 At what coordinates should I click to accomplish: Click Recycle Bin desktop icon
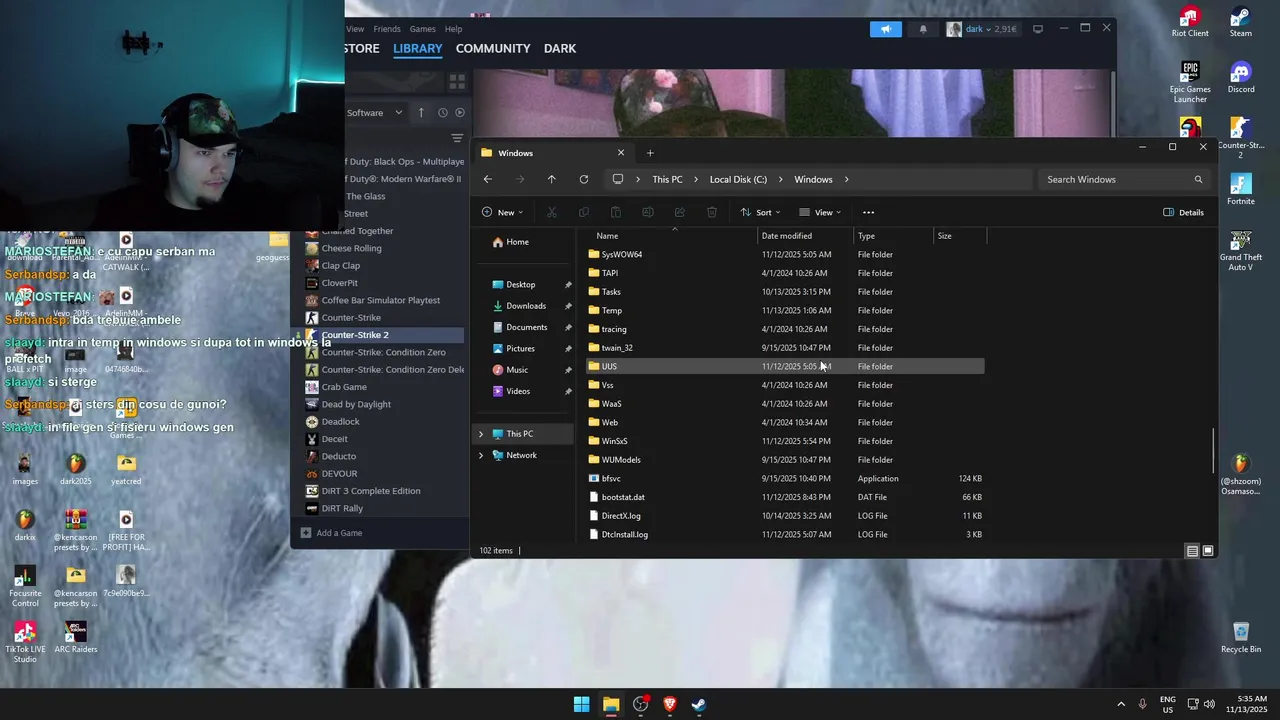pyautogui.click(x=1241, y=638)
